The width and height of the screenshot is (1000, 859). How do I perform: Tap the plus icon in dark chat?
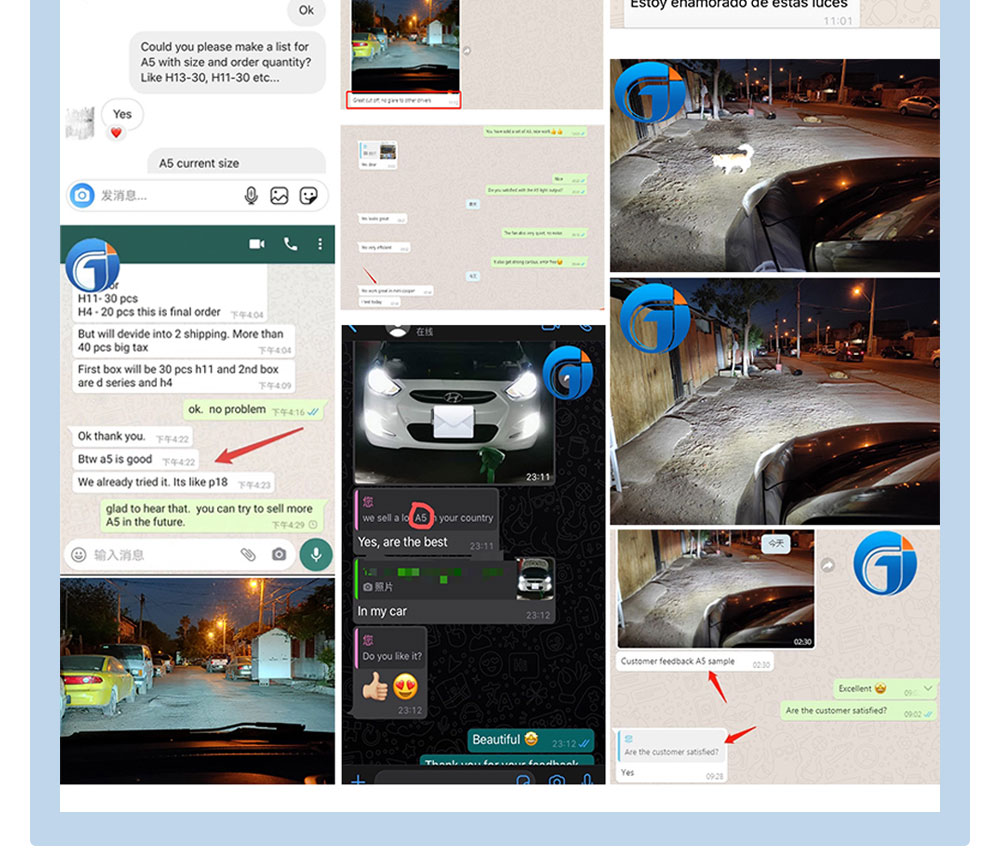(358, 779)
